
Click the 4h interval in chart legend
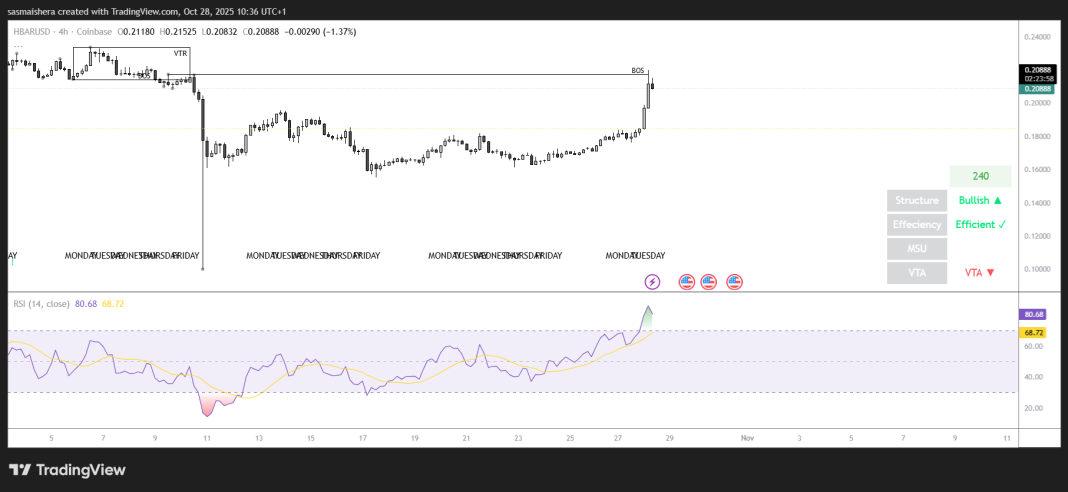click(x=61, y=31)
